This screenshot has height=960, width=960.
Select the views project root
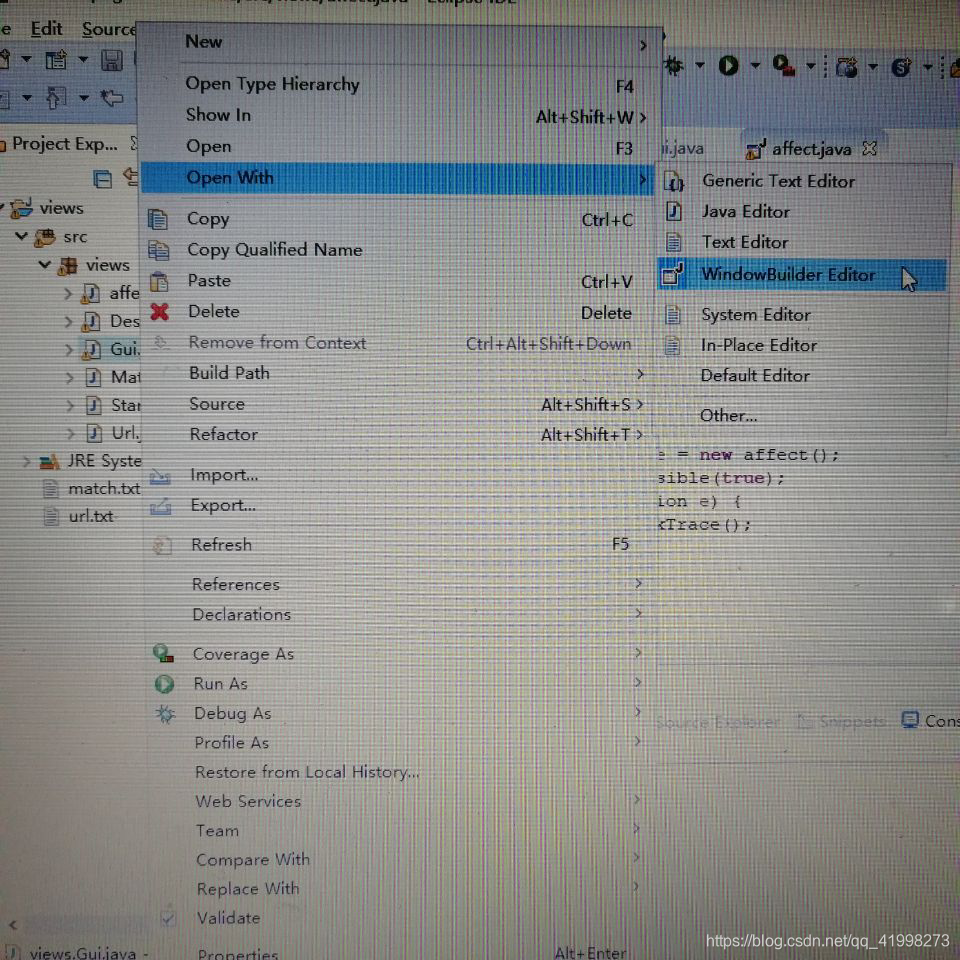tap(61, 208)
